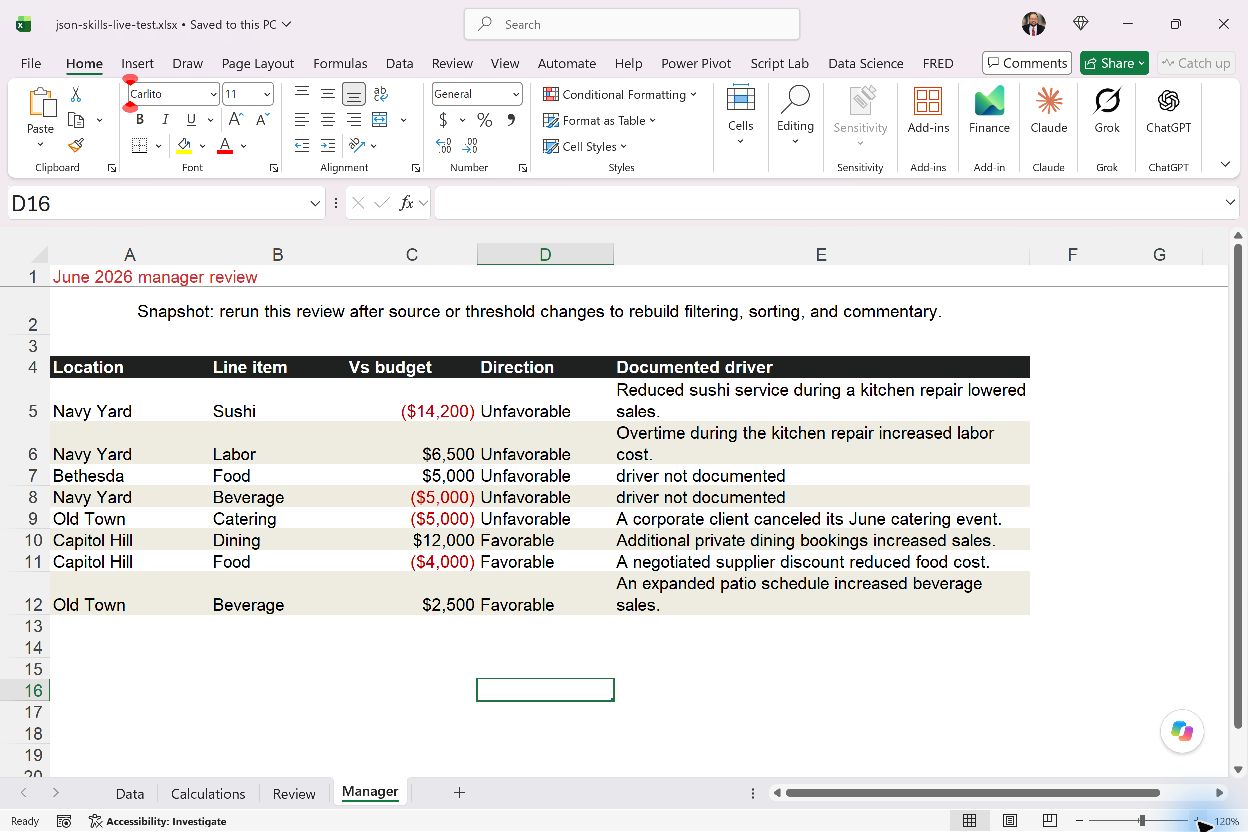The height and width of the screenshot is (832, 1248).
Task: Add a new sheet with plus button
Action: [459, 792]
